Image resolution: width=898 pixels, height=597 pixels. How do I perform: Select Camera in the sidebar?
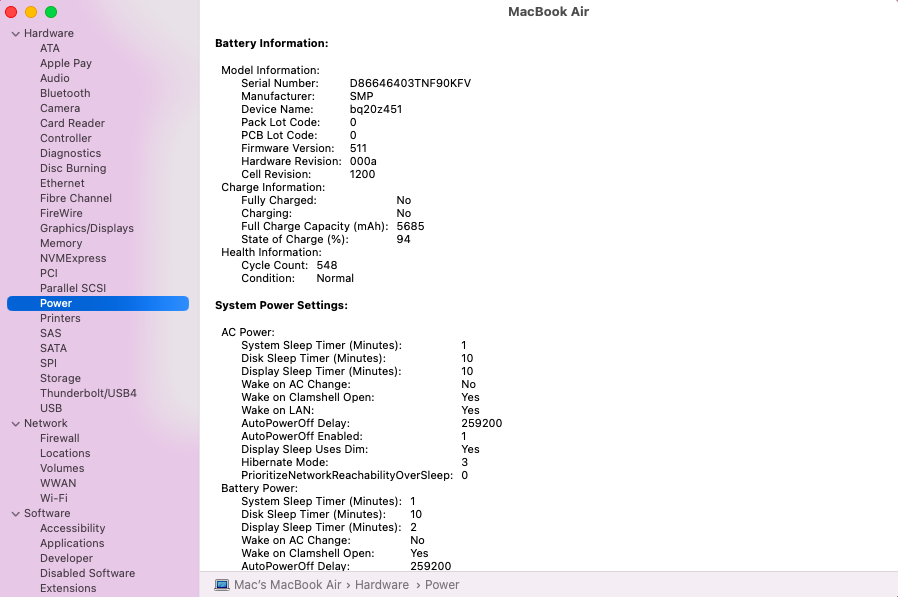coord(60,108)
